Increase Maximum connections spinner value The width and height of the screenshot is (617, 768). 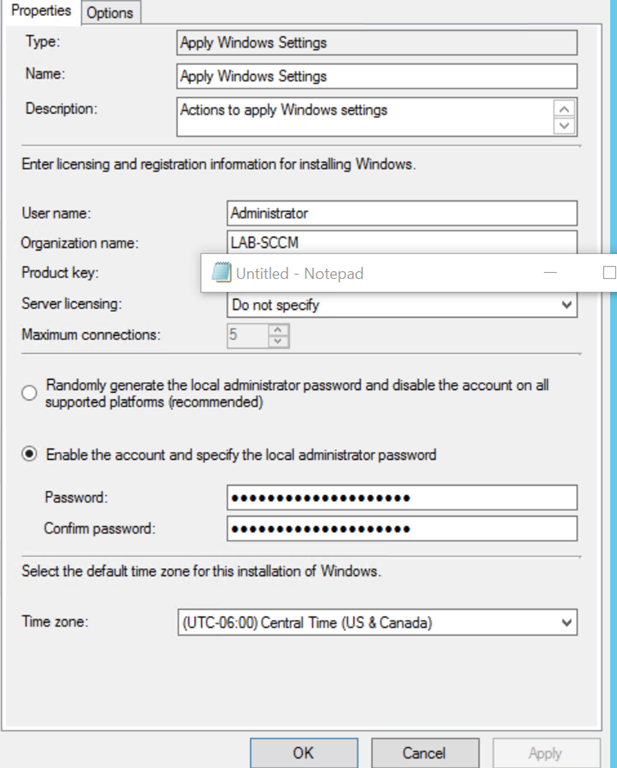[278, 330]
